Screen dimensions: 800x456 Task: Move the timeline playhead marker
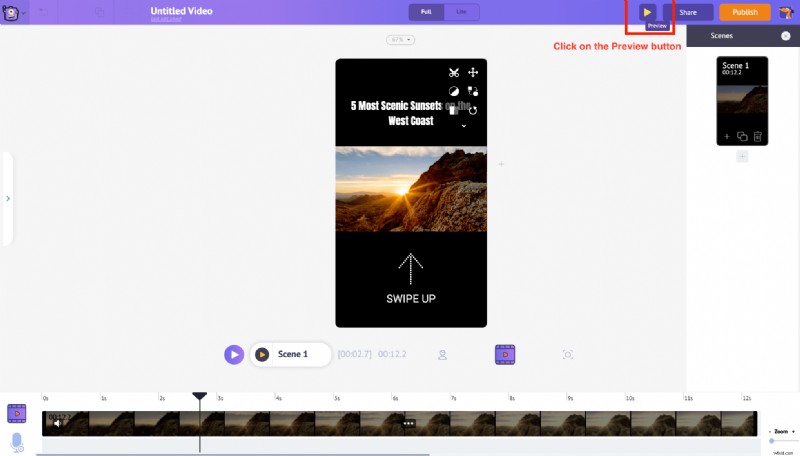(x=199, y=396)
